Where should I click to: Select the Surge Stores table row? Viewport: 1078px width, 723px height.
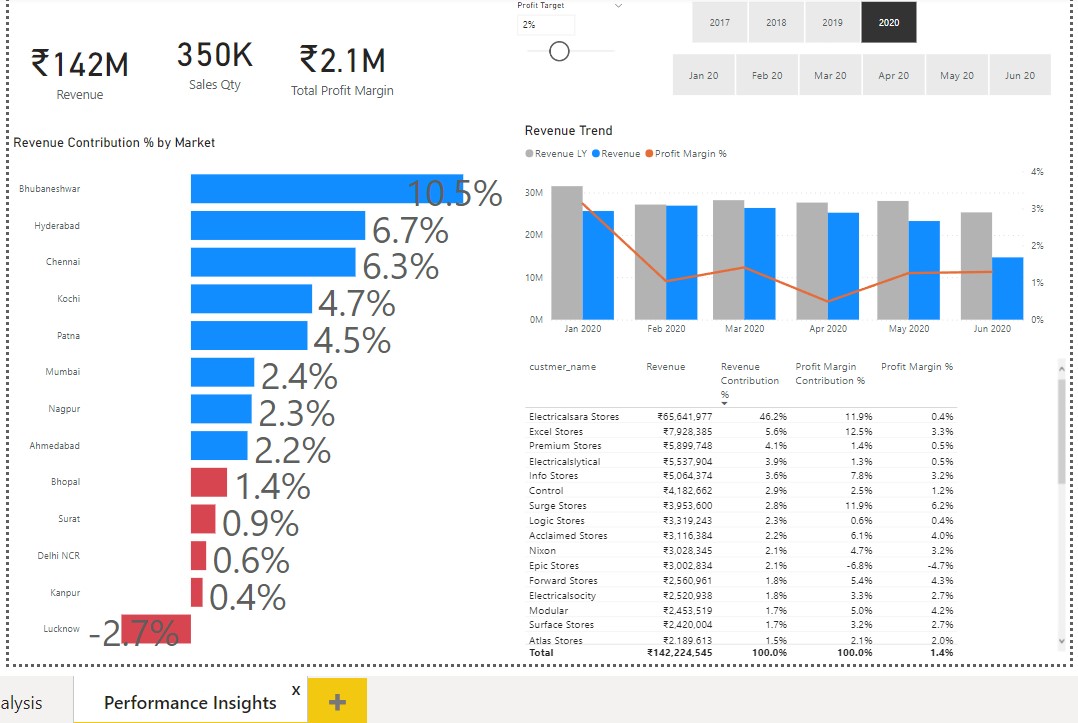pyautogui.click(x=741, y=506)
